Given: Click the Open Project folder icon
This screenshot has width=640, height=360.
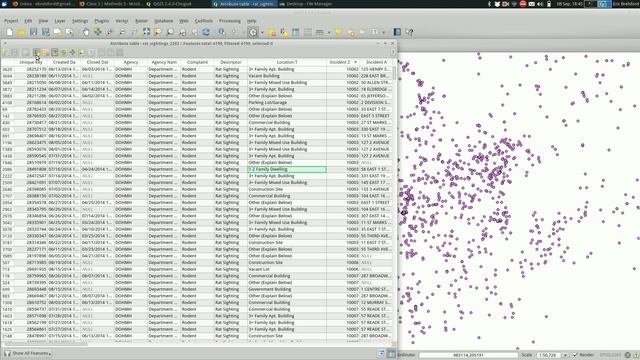Looking at the screenshot, I should pyautogui.click(x=21, y=32).
